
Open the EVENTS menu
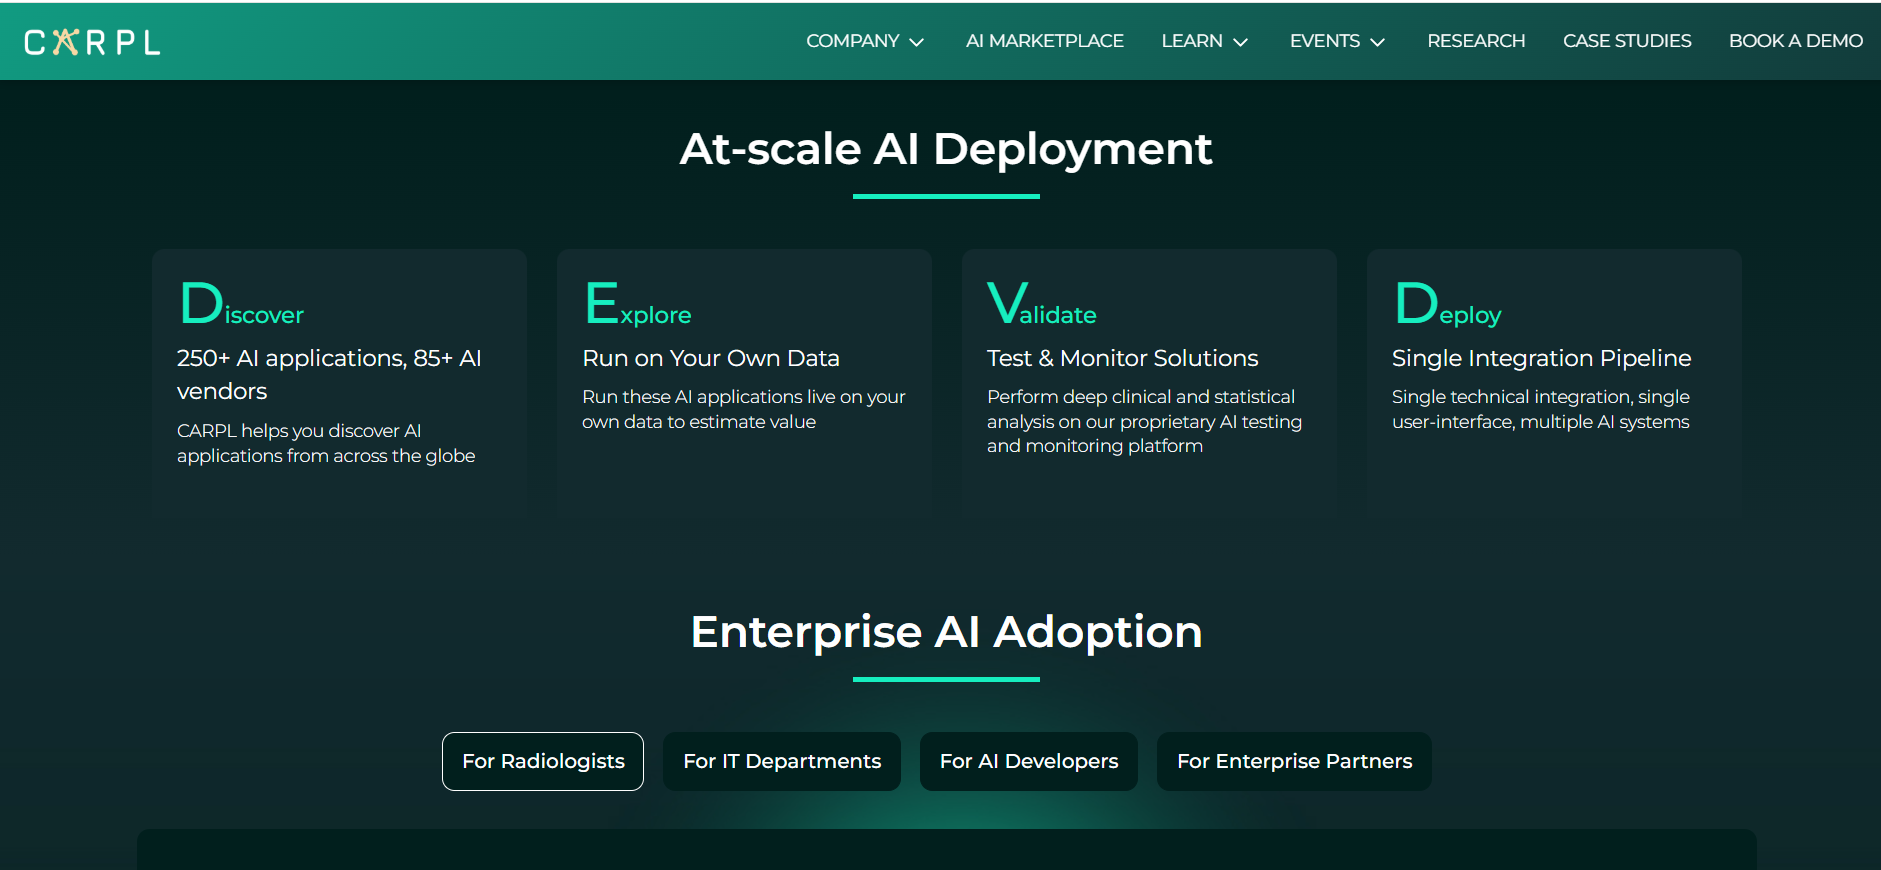(1325, 41)
